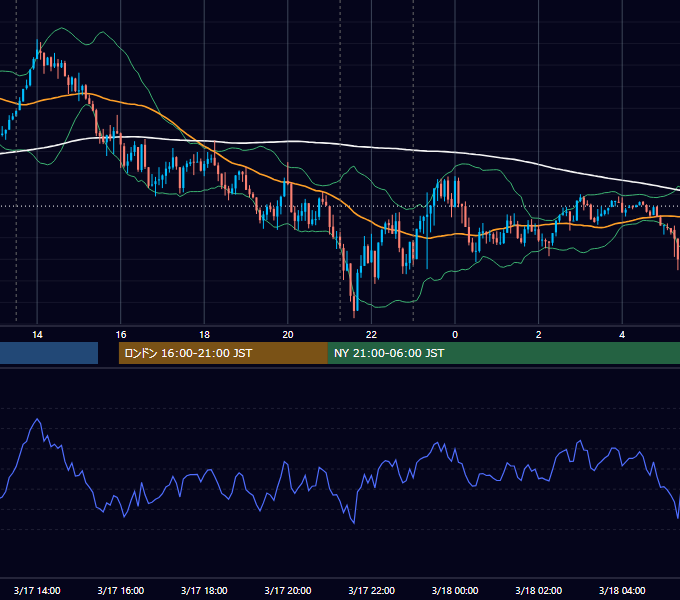Viewport: 680px width, 600px height.
Task: Click the 3/17 16:00 time label
Action: 121,590
